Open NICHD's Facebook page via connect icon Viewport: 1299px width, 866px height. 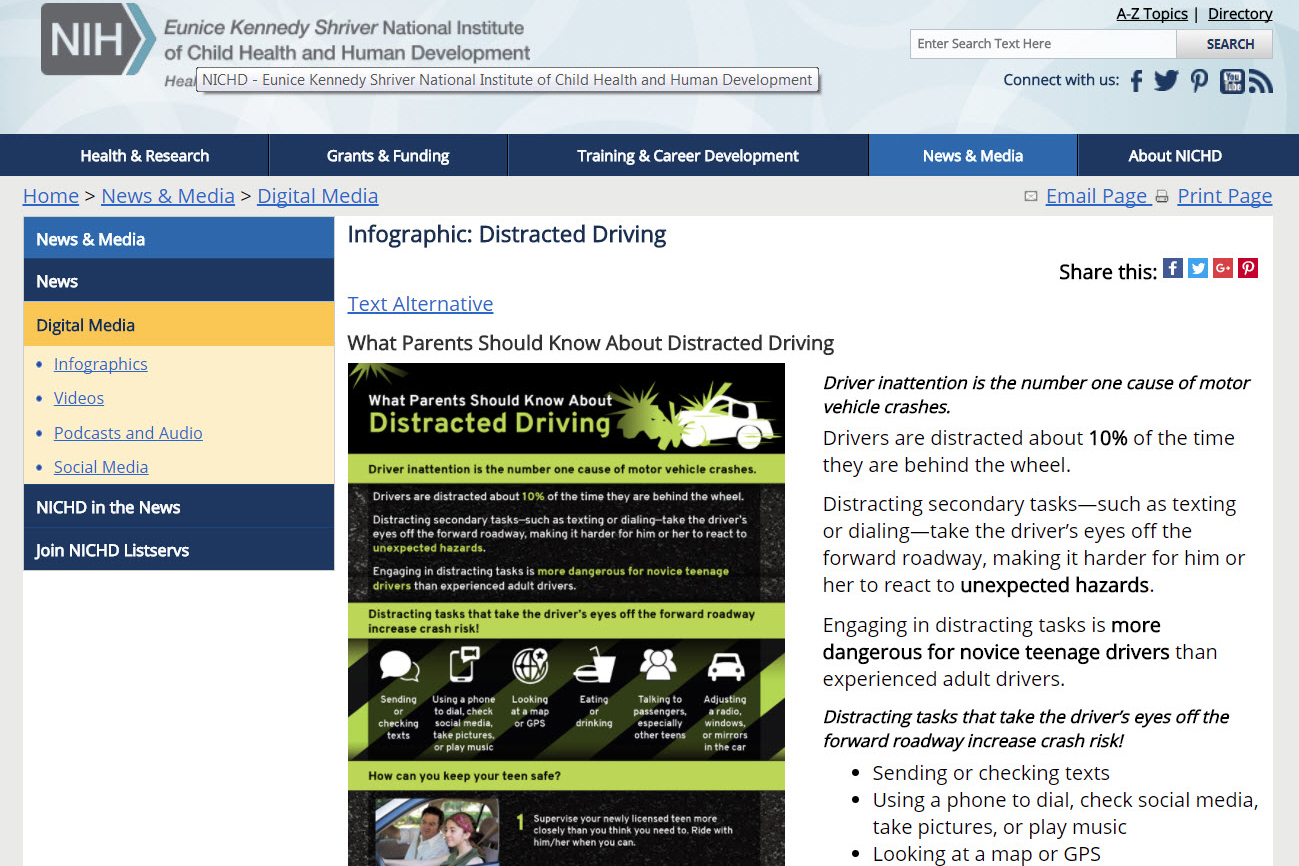click(1136, 80)
